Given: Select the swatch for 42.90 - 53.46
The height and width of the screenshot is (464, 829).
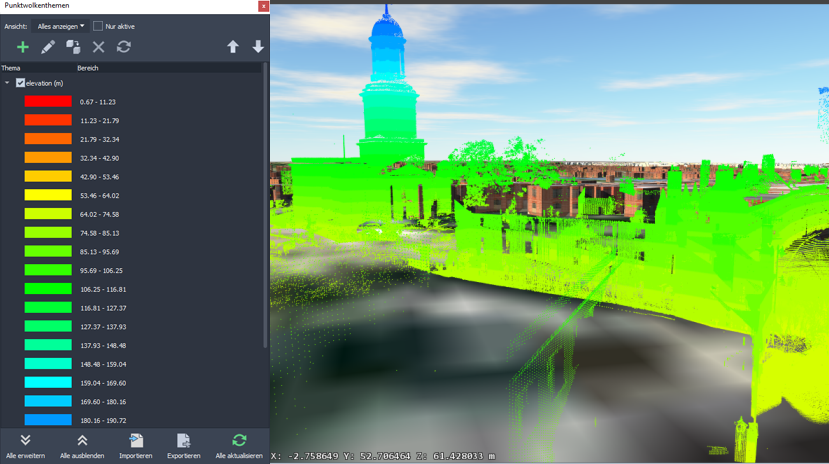Looking at the screenshot, I should coord(48,177).
